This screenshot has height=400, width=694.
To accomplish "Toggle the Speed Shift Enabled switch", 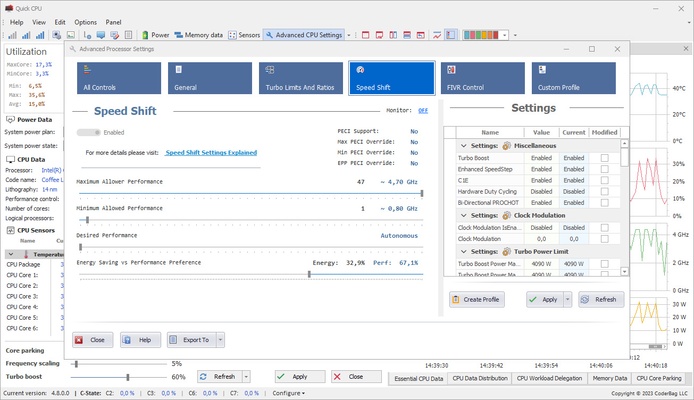I will pyautogui.click(x=89, y=132).
